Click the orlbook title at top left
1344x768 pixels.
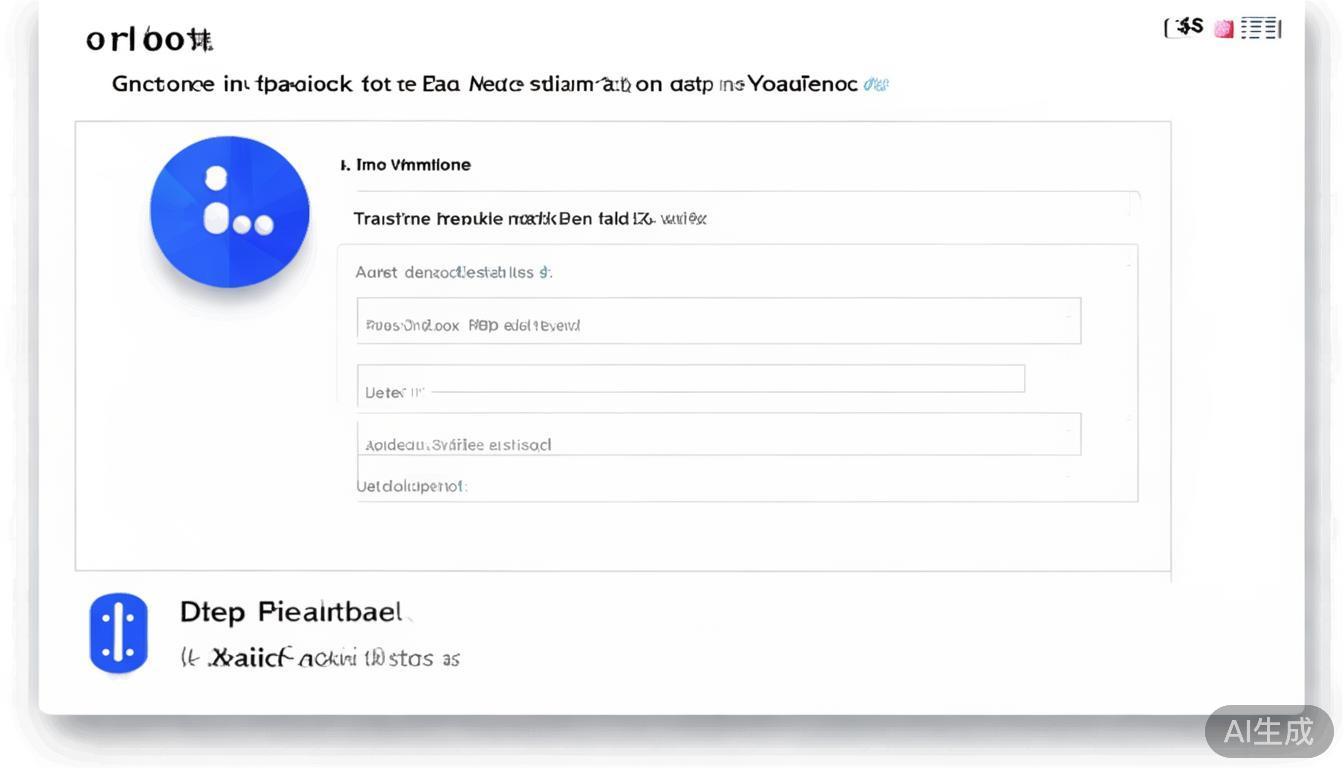(149, 39)
